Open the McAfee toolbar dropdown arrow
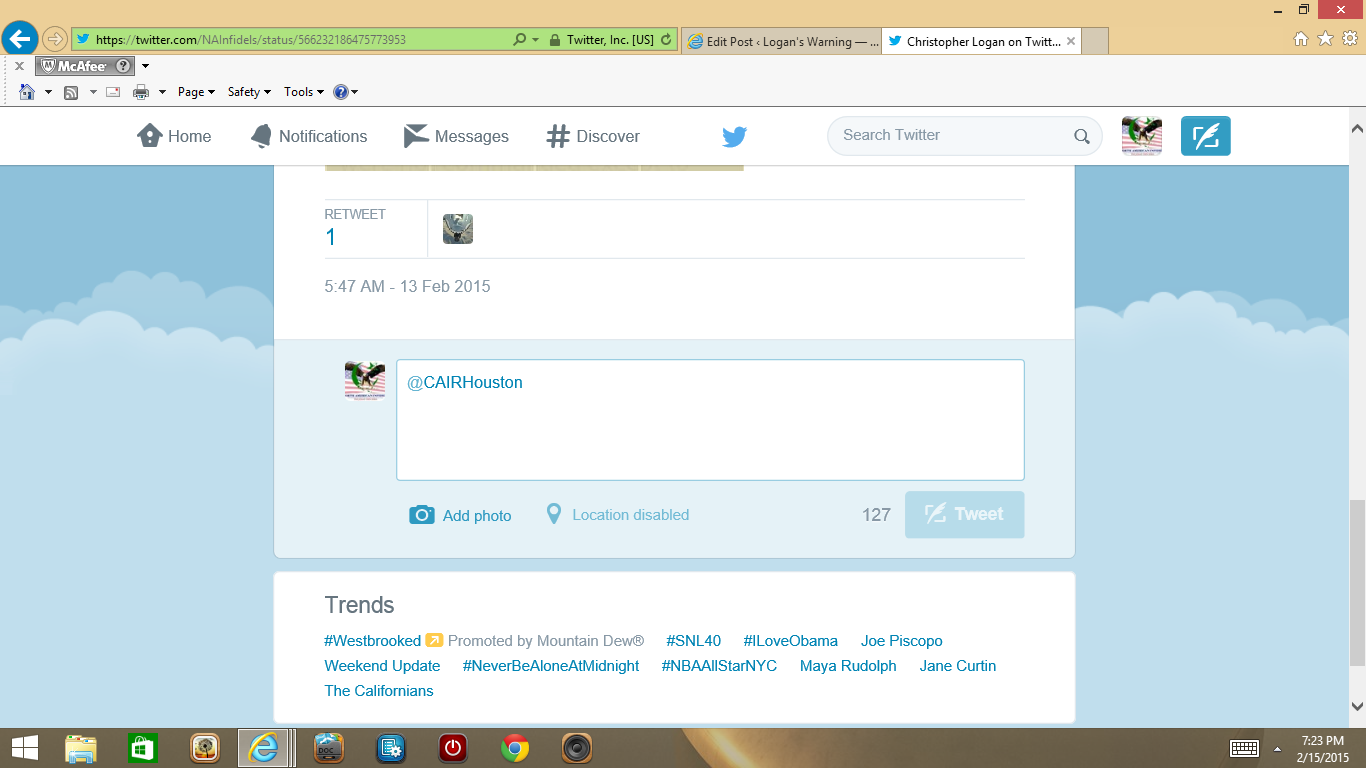The width and height of the screenshot is (1366, 768). pyautogui.click(x=146, y=66)
